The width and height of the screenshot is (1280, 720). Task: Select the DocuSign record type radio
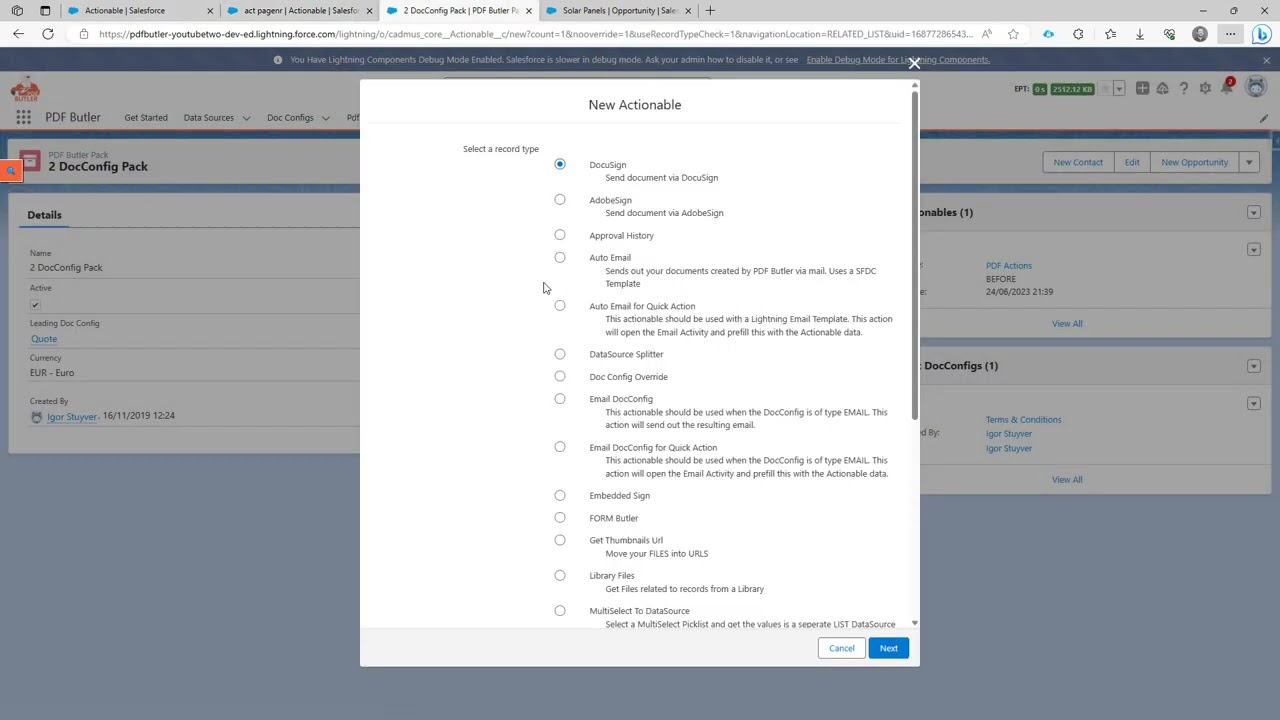coord(560,164)
